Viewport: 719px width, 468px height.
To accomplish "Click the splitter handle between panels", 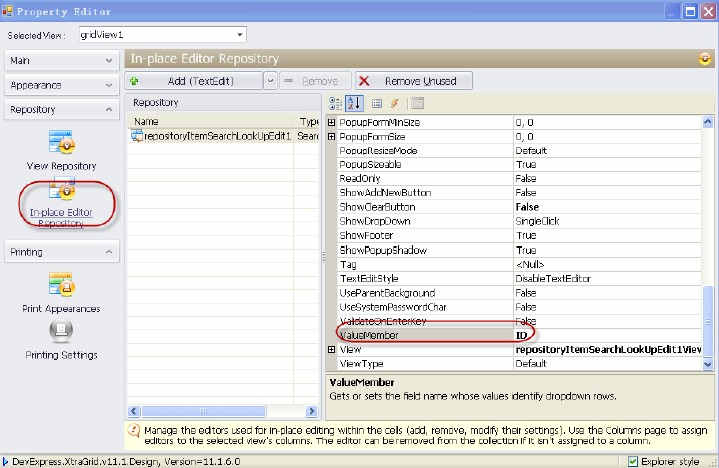I will click(x=324, y=257).
